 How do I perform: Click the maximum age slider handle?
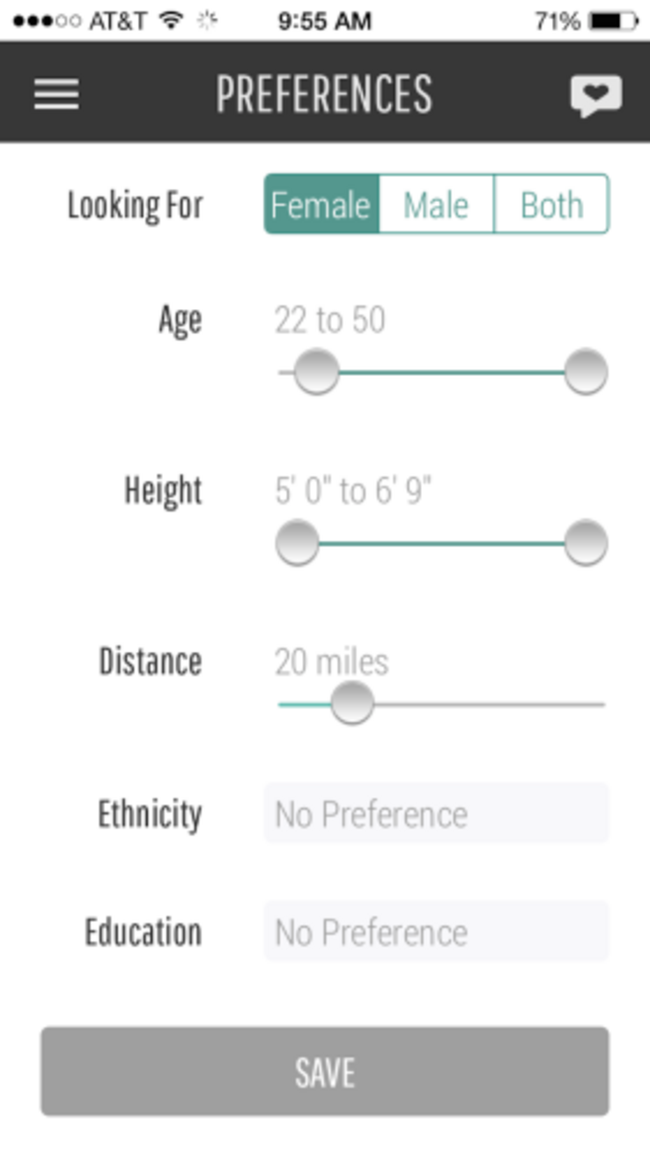586,372
